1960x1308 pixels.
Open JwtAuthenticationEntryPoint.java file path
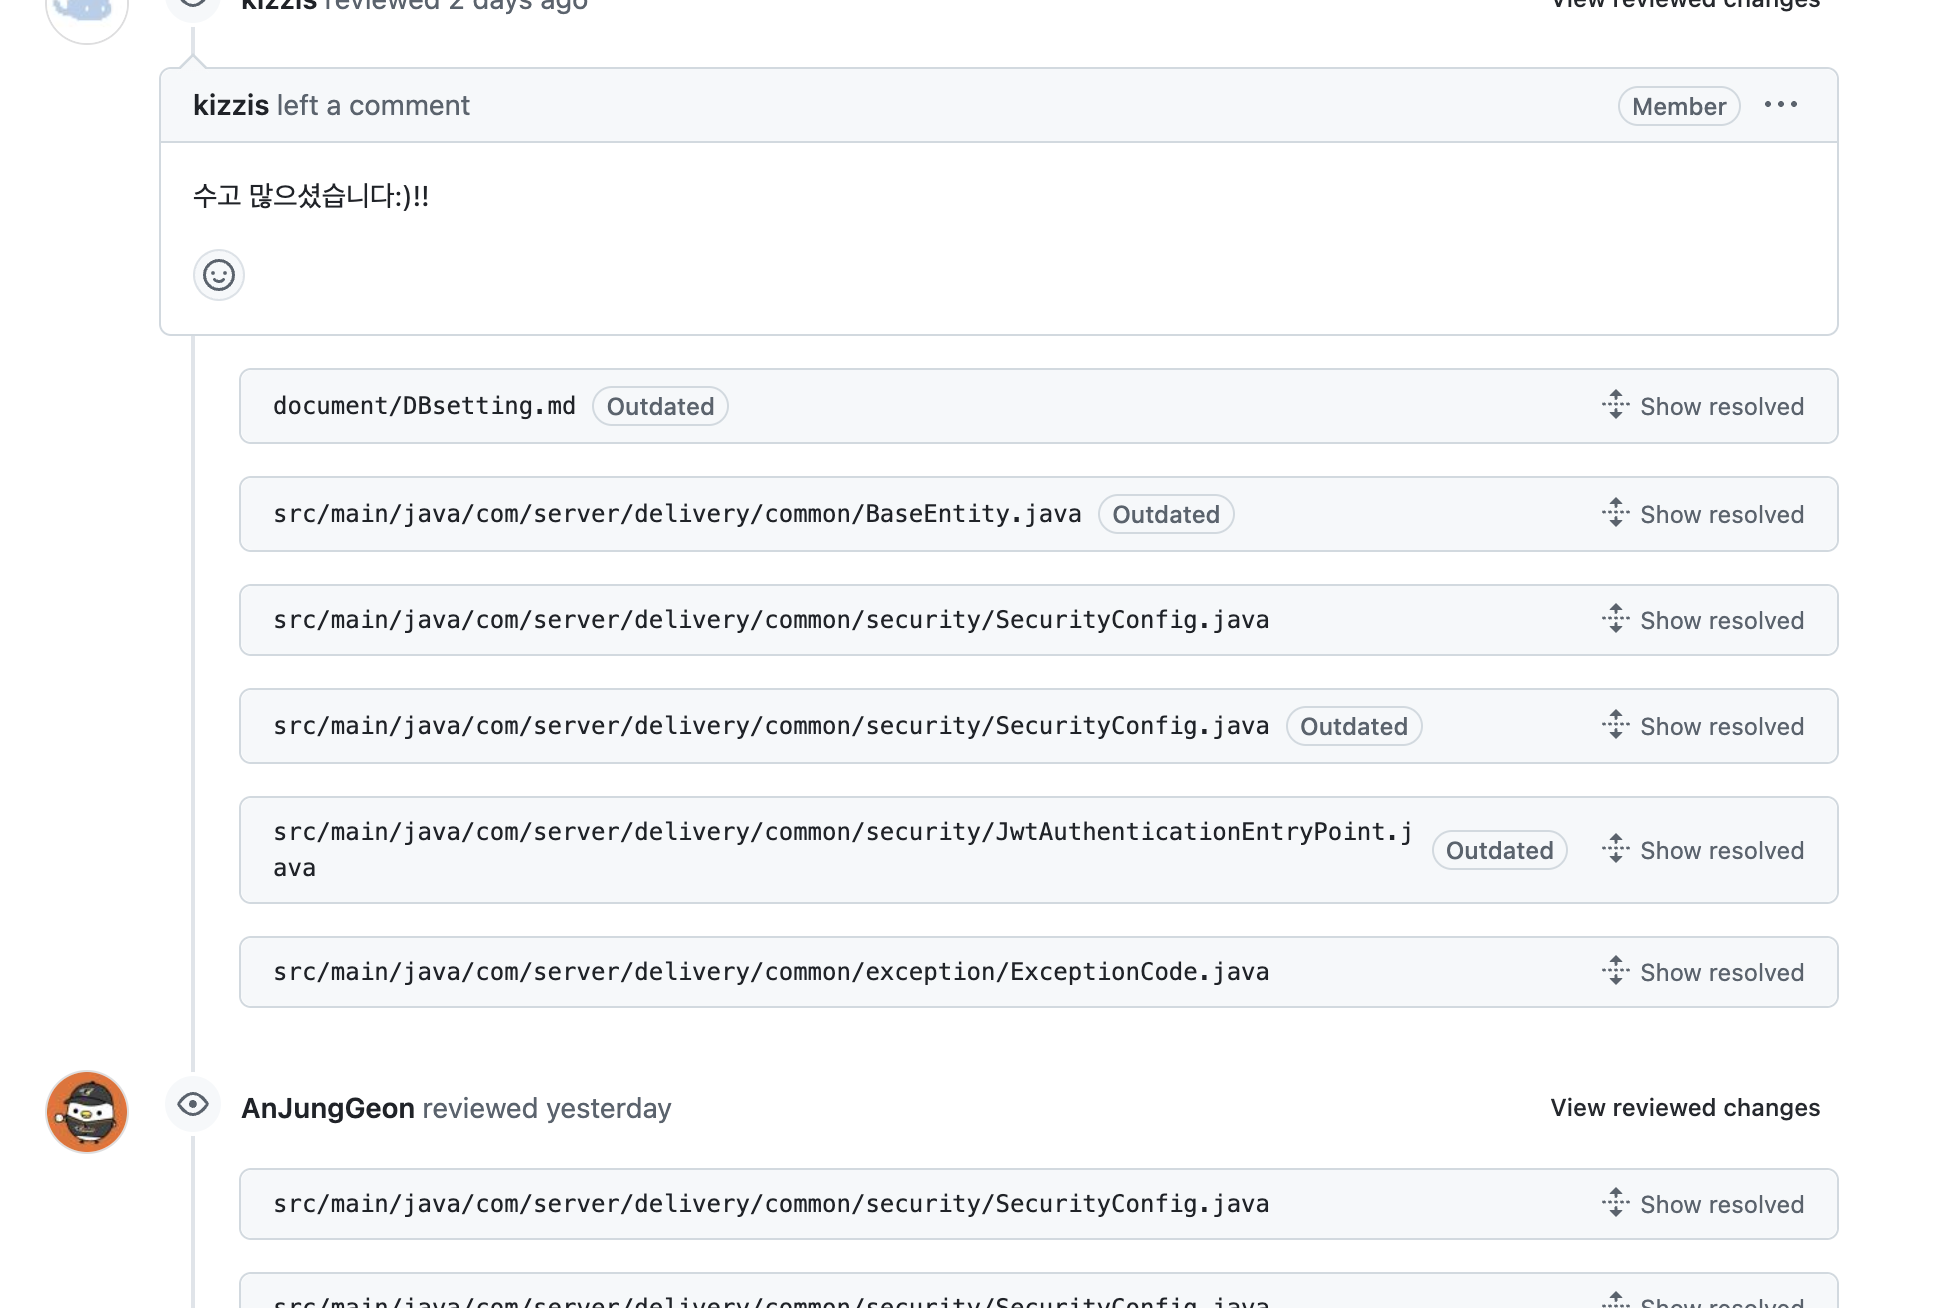point(842,832)
